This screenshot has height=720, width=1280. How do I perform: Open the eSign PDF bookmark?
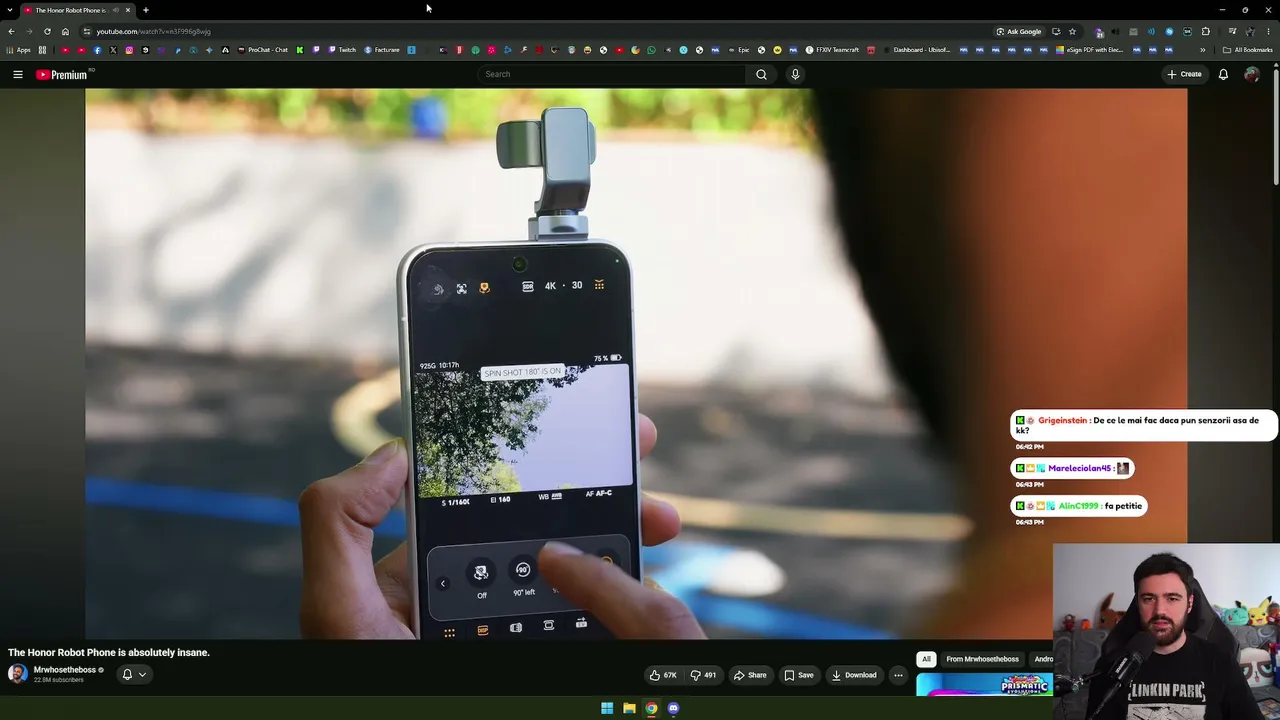(1090, 50)
